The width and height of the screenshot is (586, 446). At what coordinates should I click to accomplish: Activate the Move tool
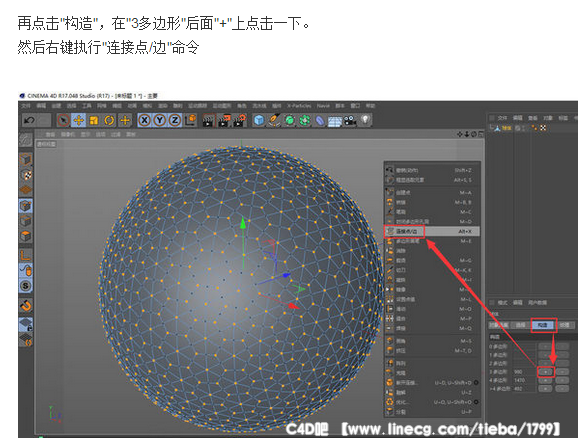click(x=79, y=120)
